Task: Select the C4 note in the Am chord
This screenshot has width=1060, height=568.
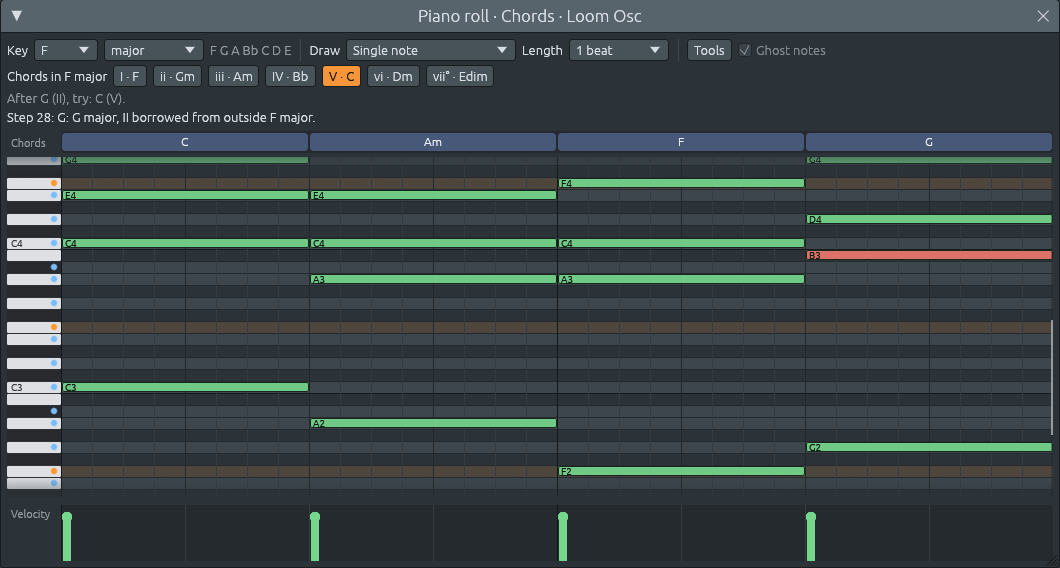Action: [433, 243]
